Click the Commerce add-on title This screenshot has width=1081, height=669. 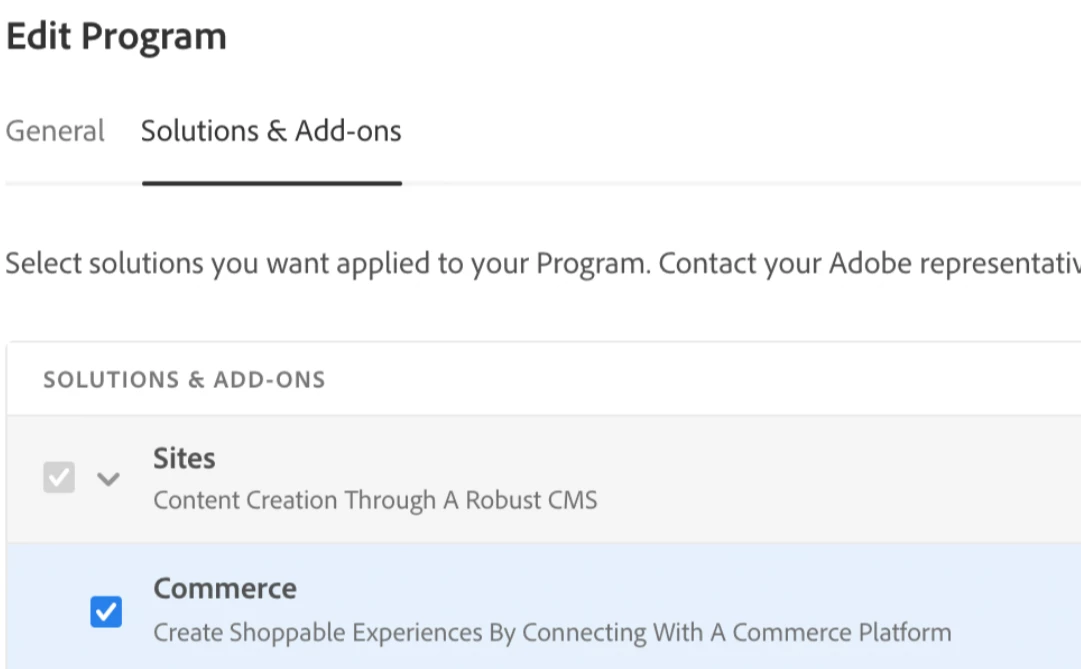tap(225, 588)
